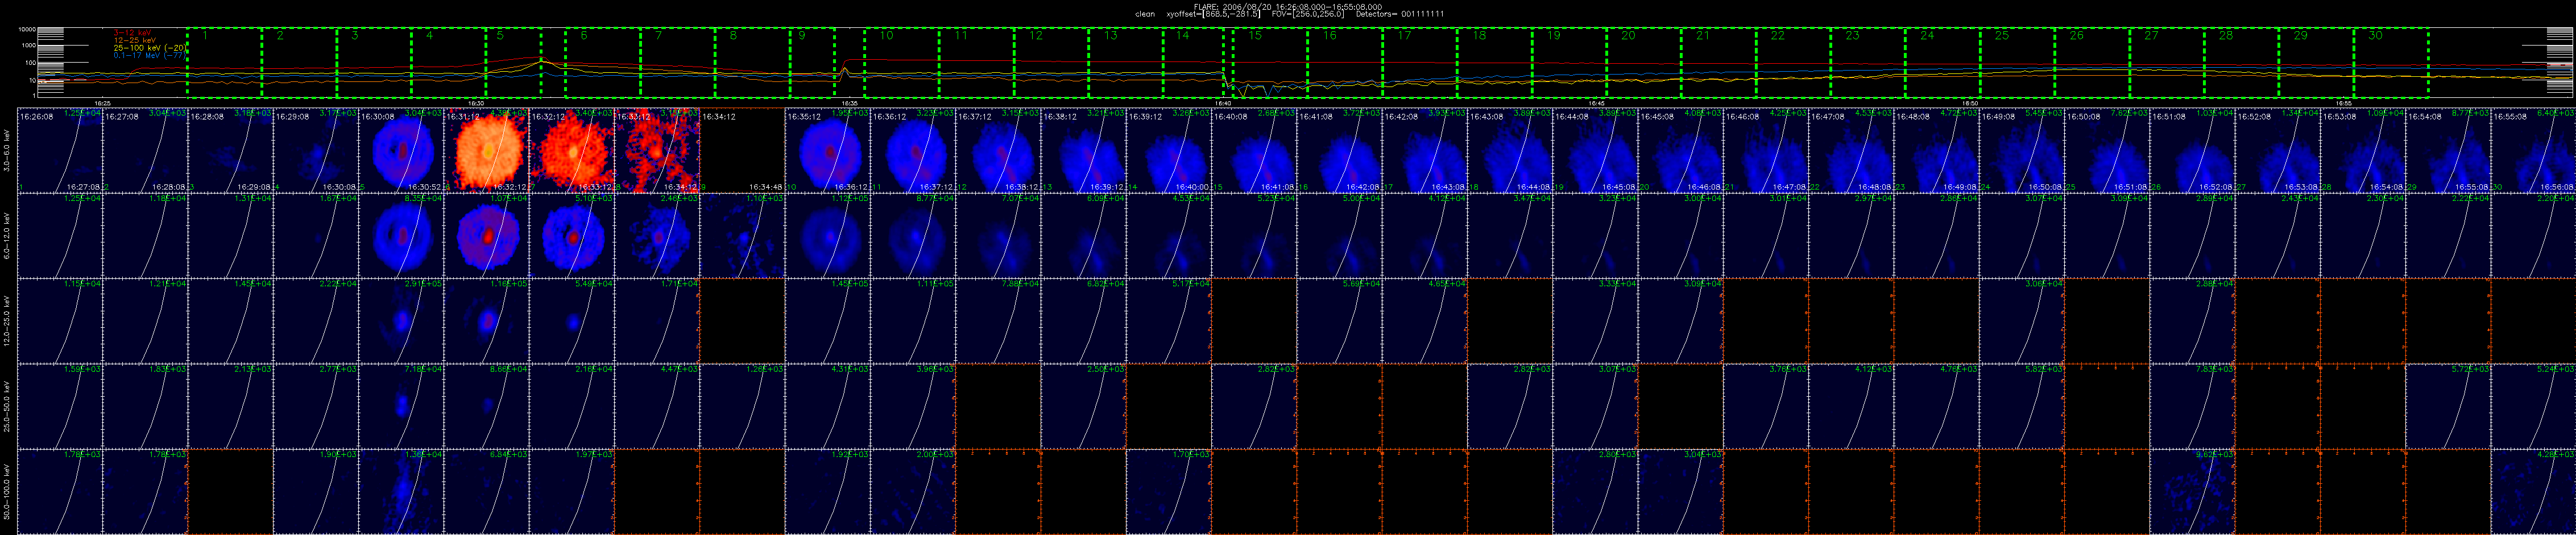Image resolution: width=2576 pixels, height=535 pixels.
Task: Open 12.0-25.0 keV image below 16:31:12 frame
Action: pyautogui.click(x=486, y=320)
